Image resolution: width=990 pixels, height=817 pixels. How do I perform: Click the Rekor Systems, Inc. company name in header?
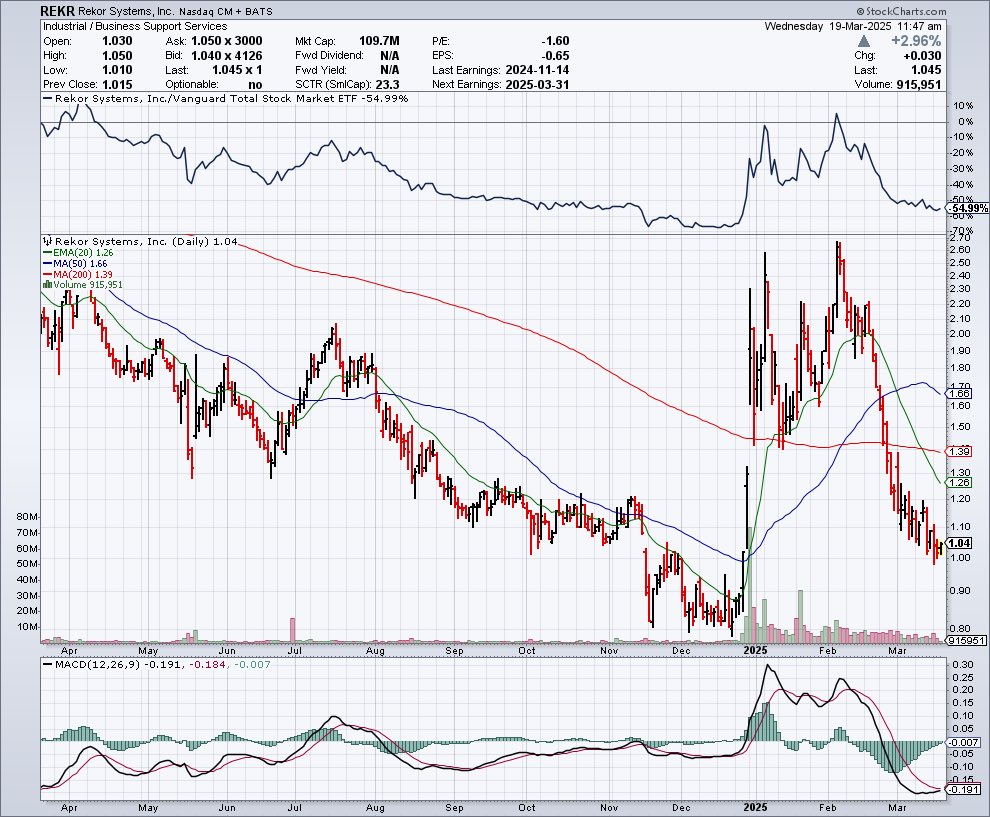pyautogui.click(x=126, y=11)
